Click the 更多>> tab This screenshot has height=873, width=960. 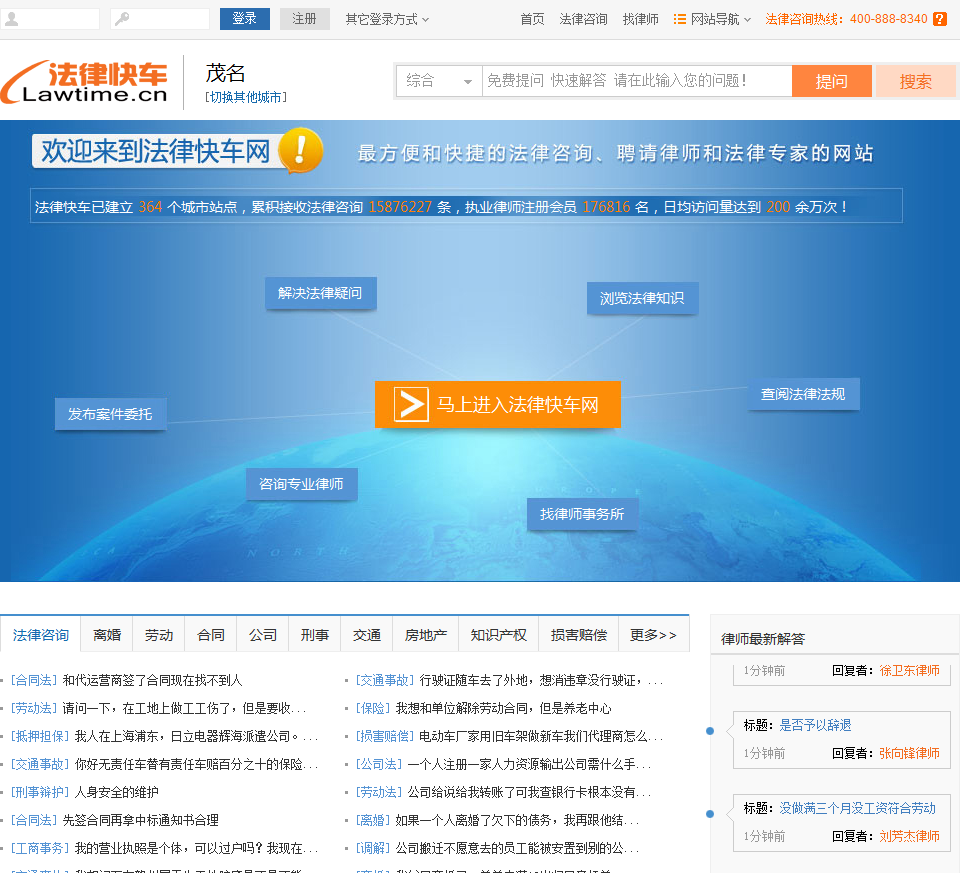point(654,635)
